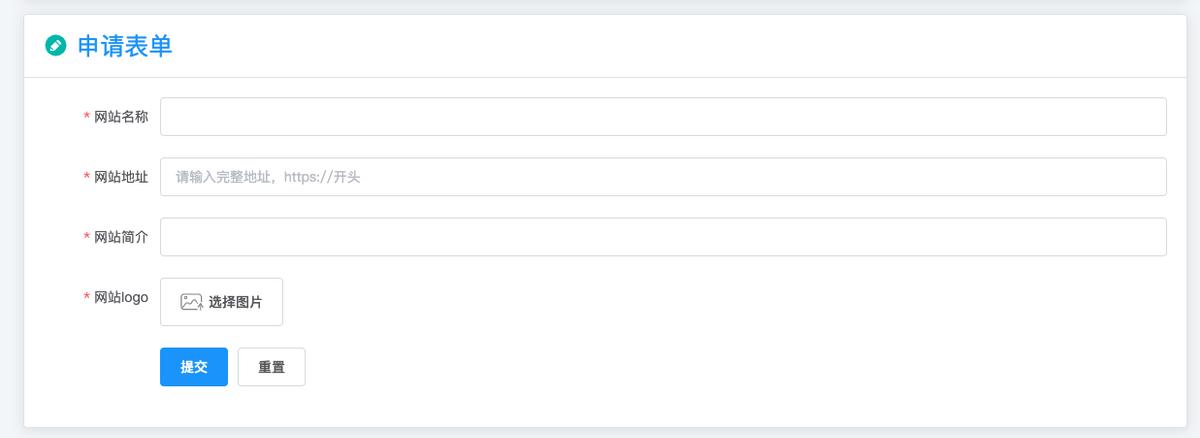Focus the 网站简介 text field
This screenshot has height=438, width=1200.
[662, 237]
